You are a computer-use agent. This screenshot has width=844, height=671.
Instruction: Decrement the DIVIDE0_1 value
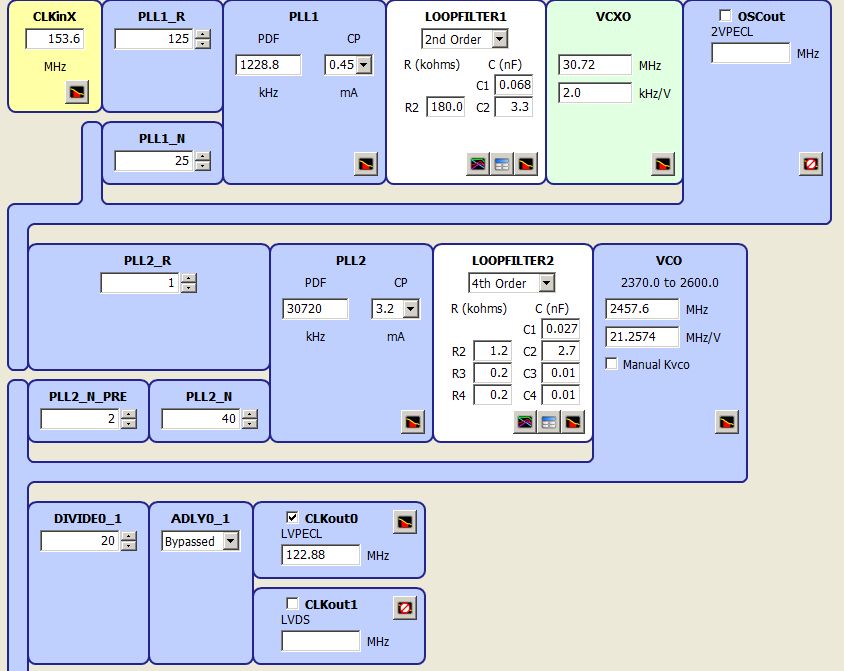[128, 545]
